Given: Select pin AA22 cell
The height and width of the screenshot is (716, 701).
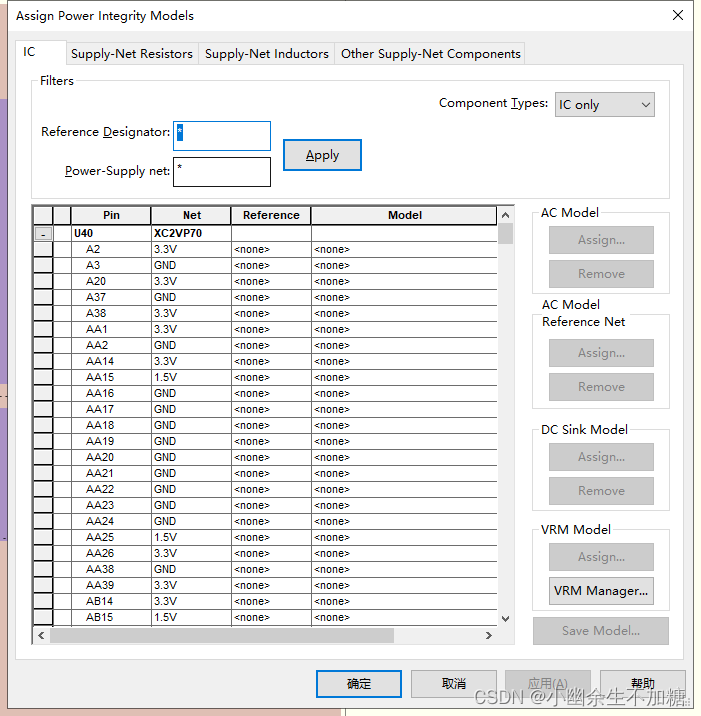Looking at the screenshot, I should click(111, 489).
